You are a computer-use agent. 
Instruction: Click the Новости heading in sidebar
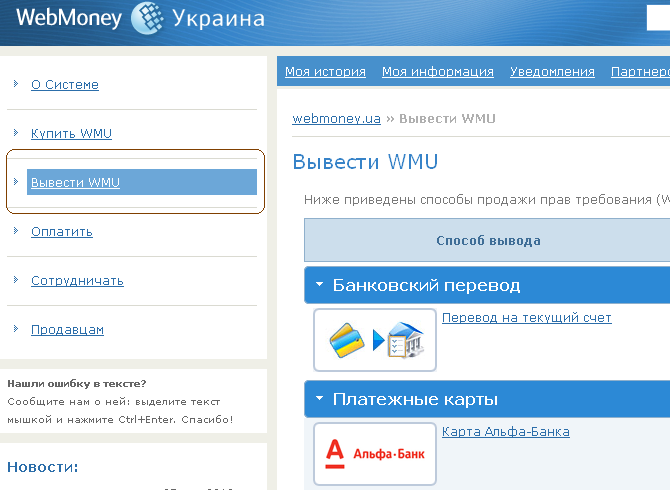coord(43,467)
